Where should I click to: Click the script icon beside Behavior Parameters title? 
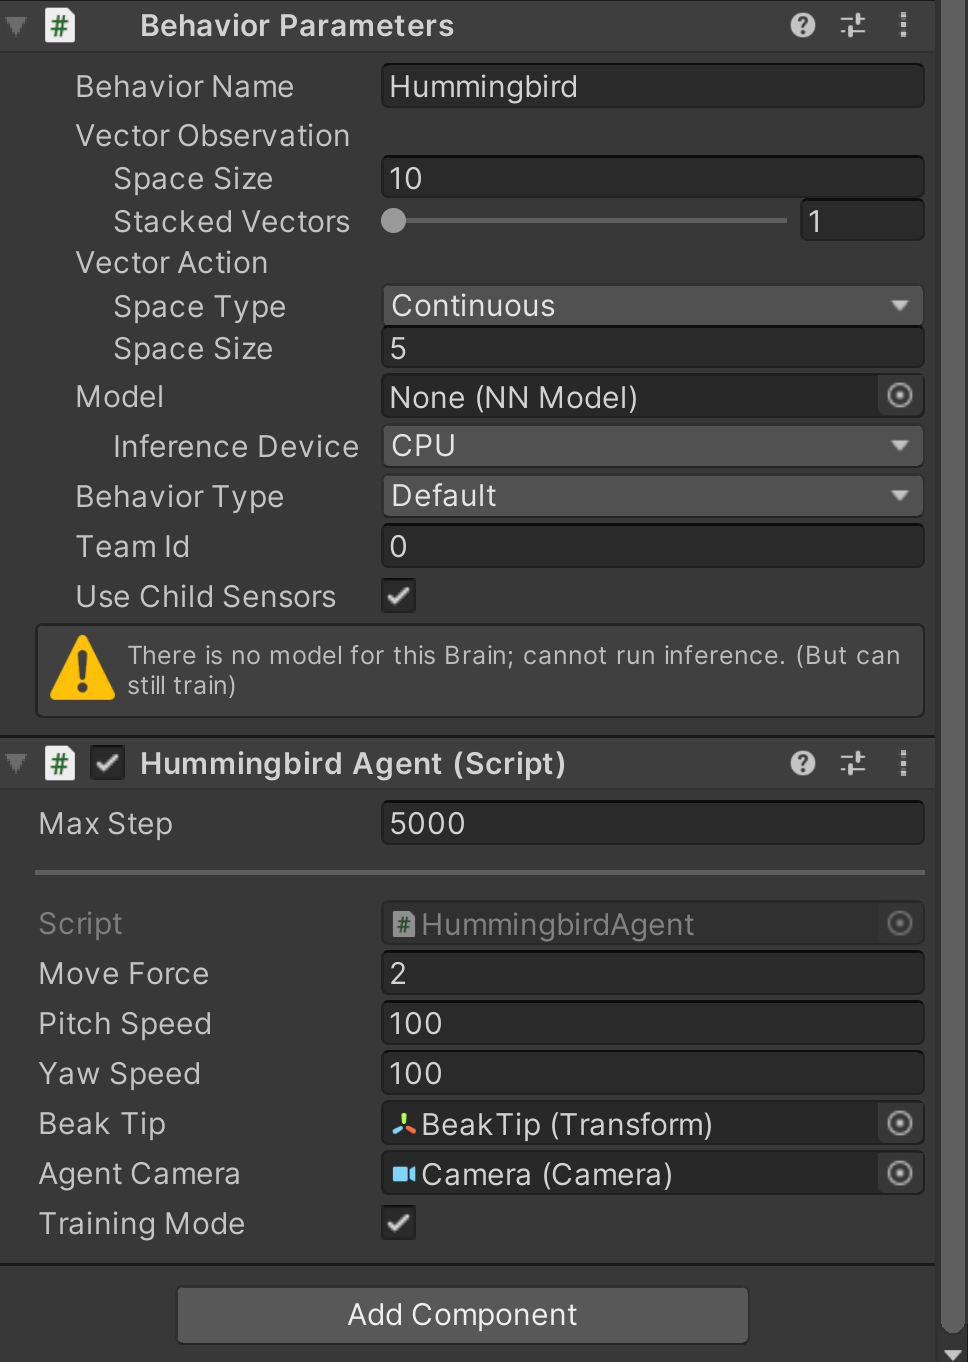(x=59, y=25)
